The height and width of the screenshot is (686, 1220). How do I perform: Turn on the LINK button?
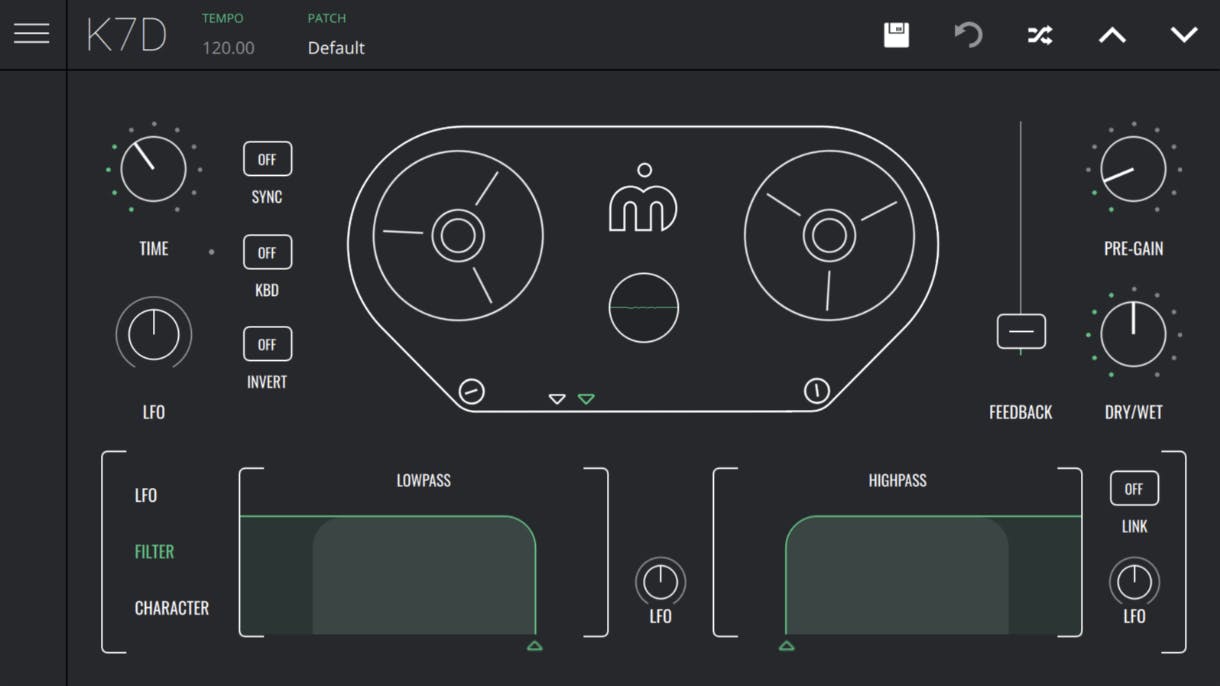[1133, 488]
